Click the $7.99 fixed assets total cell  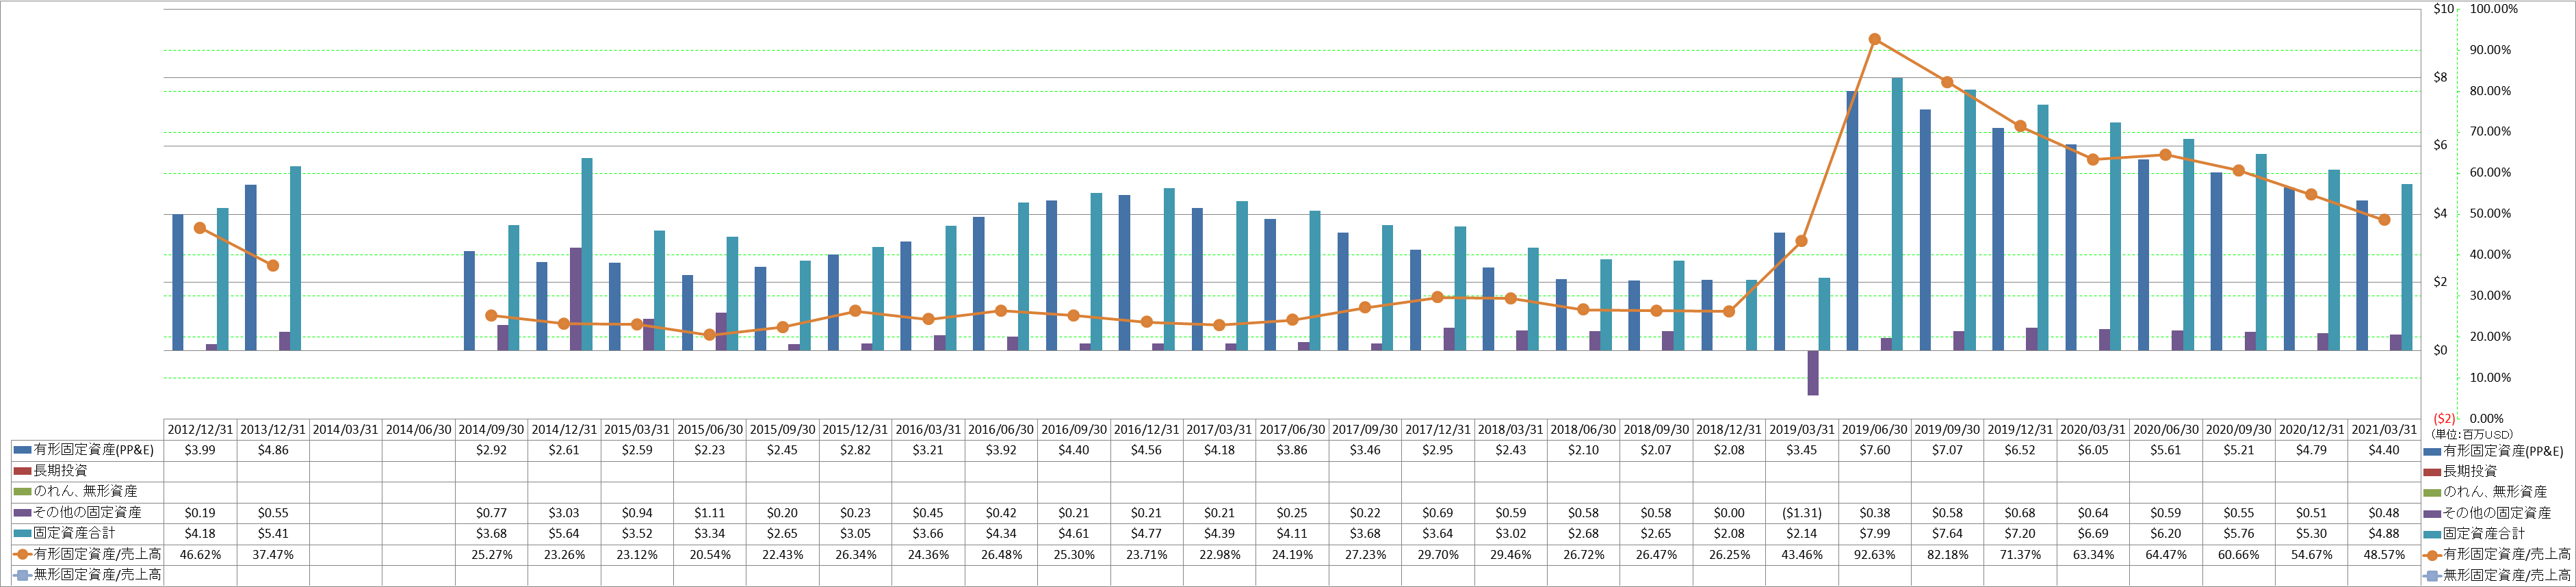(x=1875, y=534)
